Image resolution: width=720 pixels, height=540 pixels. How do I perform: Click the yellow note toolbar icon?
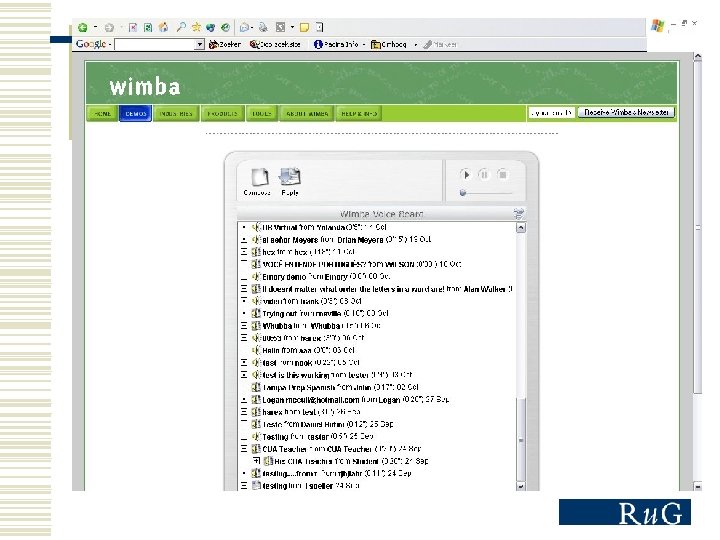[x=304, y=28]
